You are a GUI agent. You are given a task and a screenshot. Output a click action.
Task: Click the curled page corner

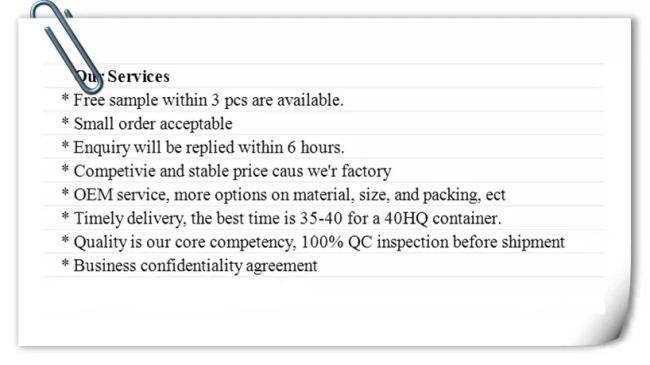pyautogui.click(x=614, y=317)
